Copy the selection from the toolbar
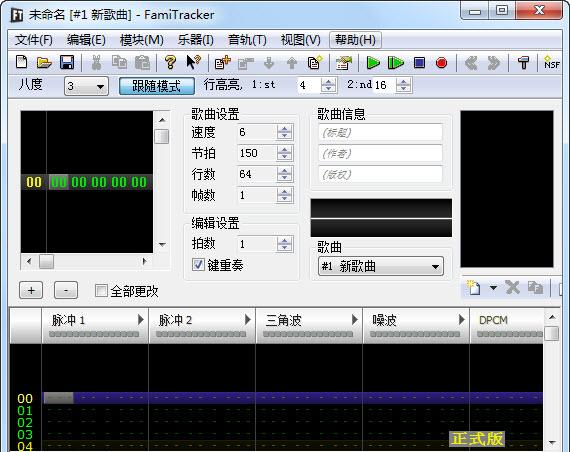This screenshot has height=452, width=570. pos(119,63)
